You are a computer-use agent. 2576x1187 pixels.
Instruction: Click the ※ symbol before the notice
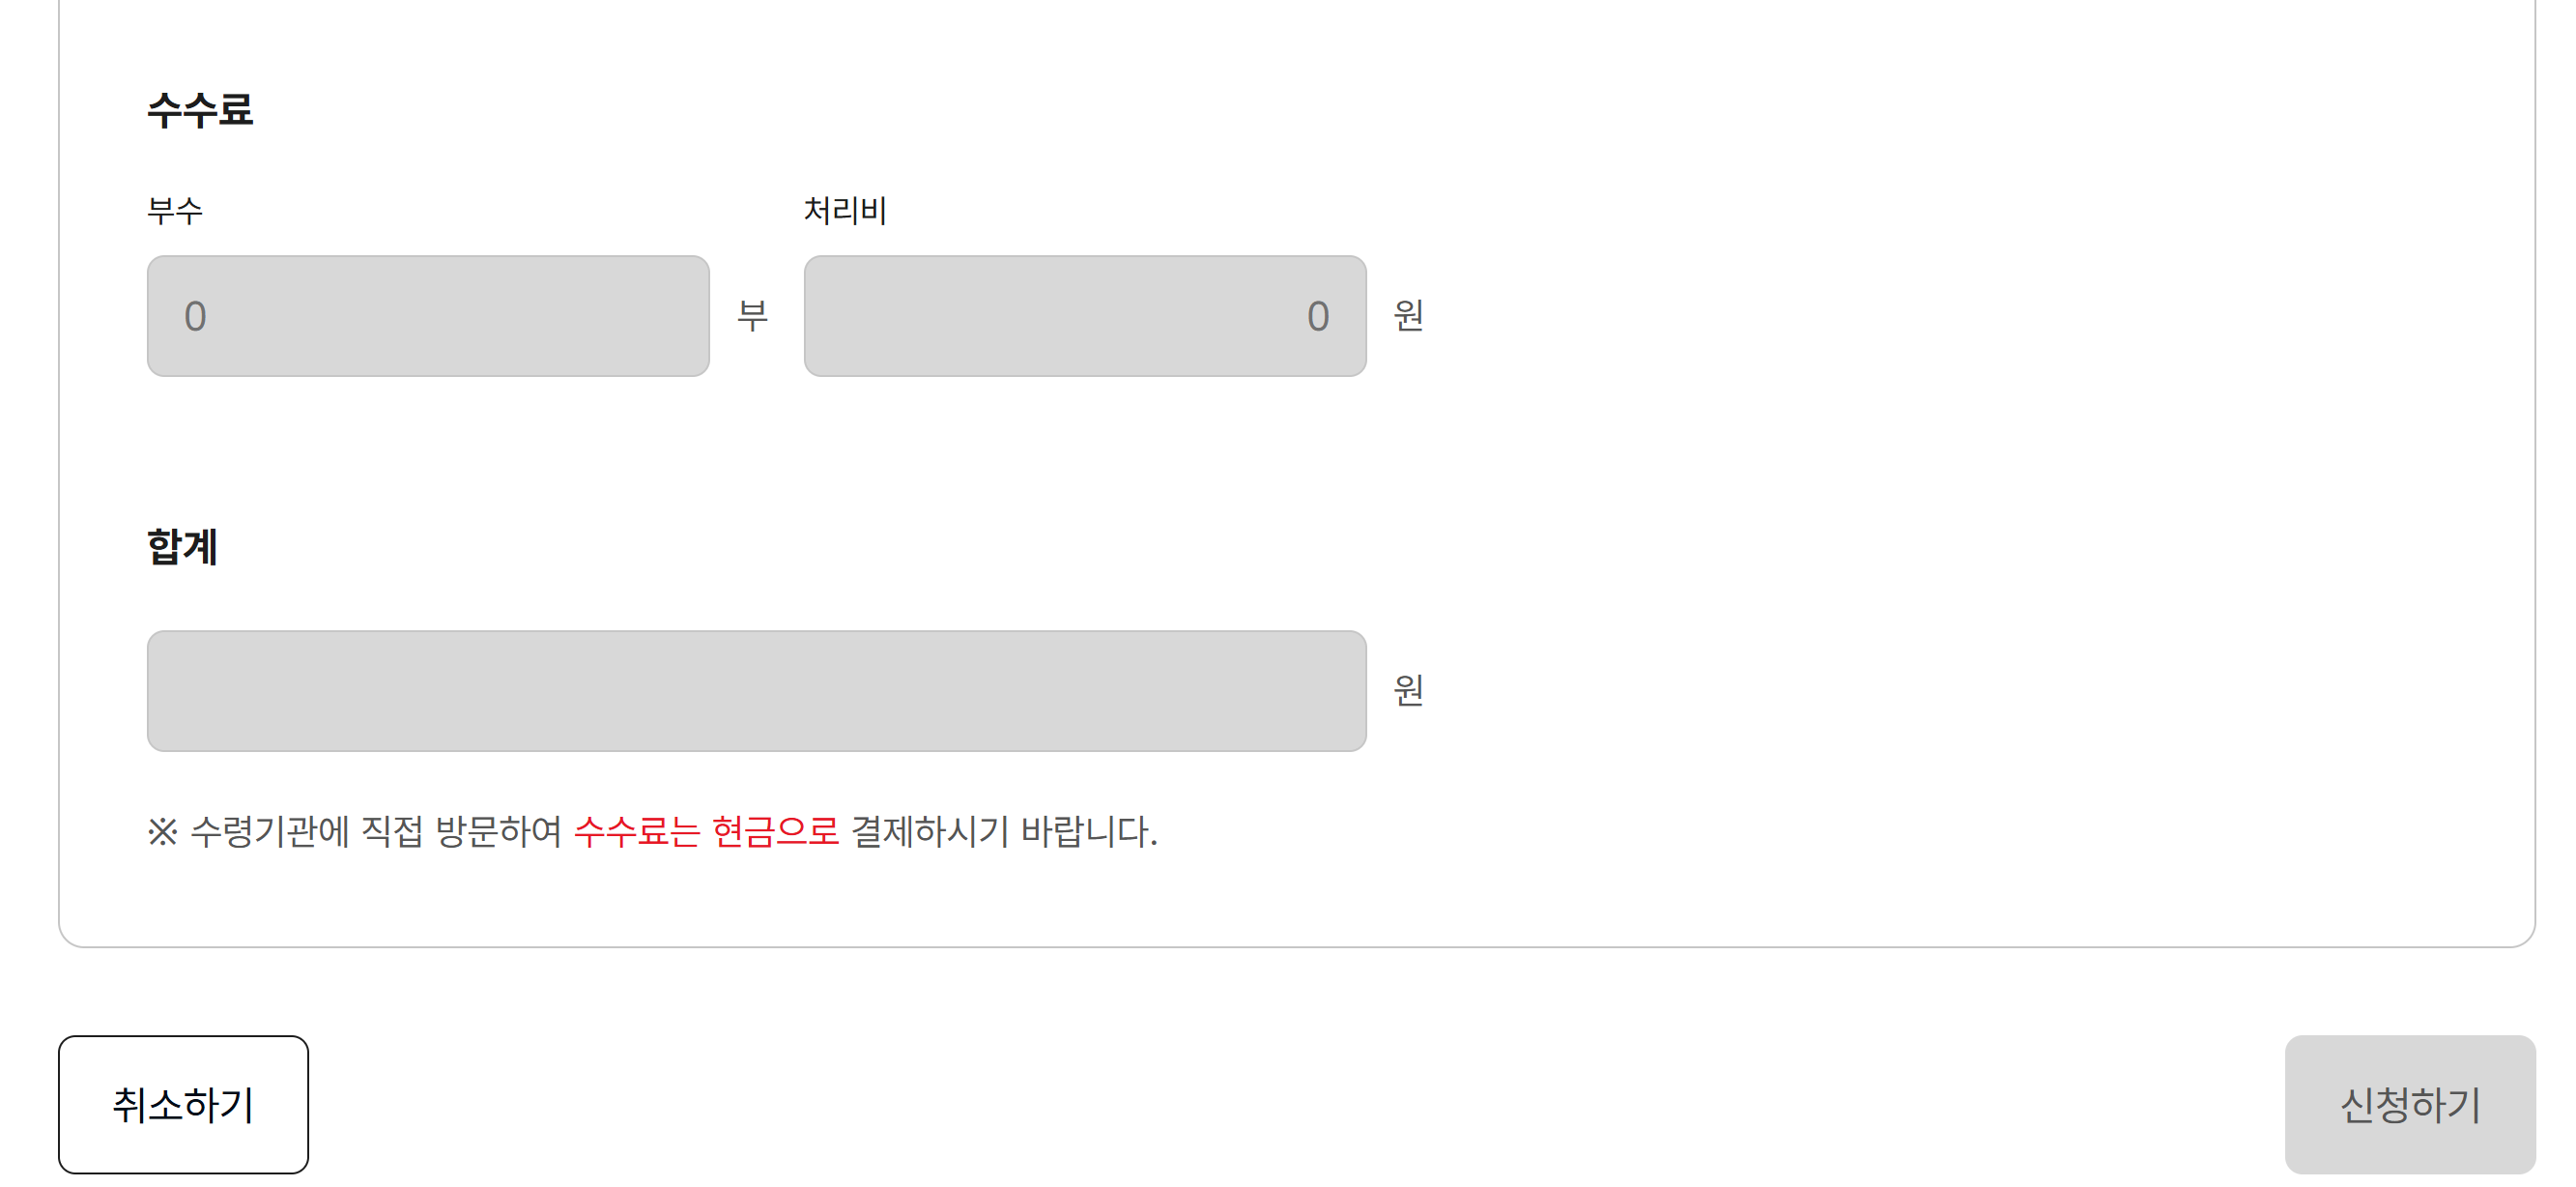161,832
